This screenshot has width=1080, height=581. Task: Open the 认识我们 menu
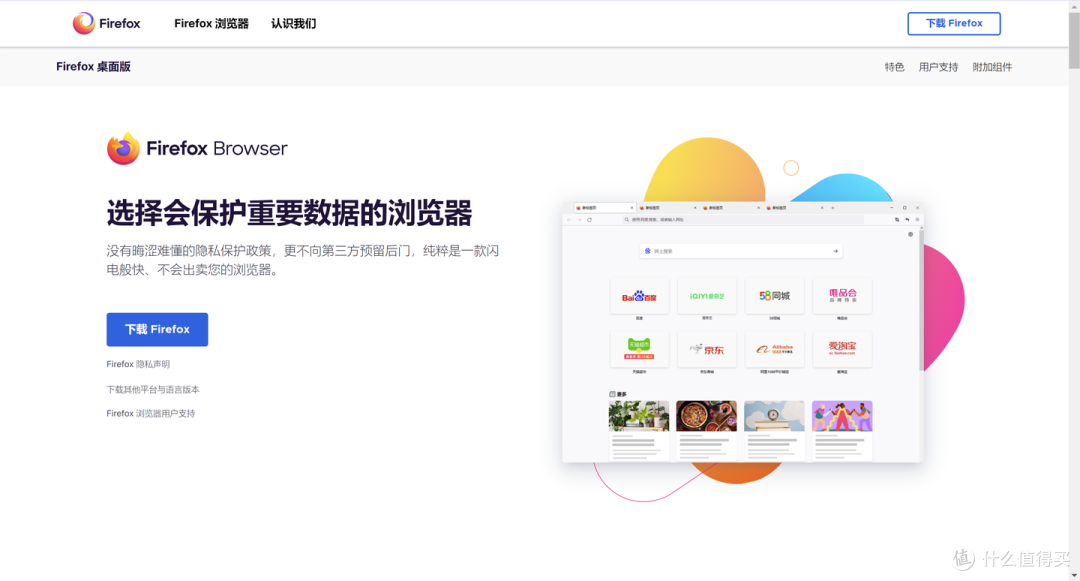[x=293, y=23]
